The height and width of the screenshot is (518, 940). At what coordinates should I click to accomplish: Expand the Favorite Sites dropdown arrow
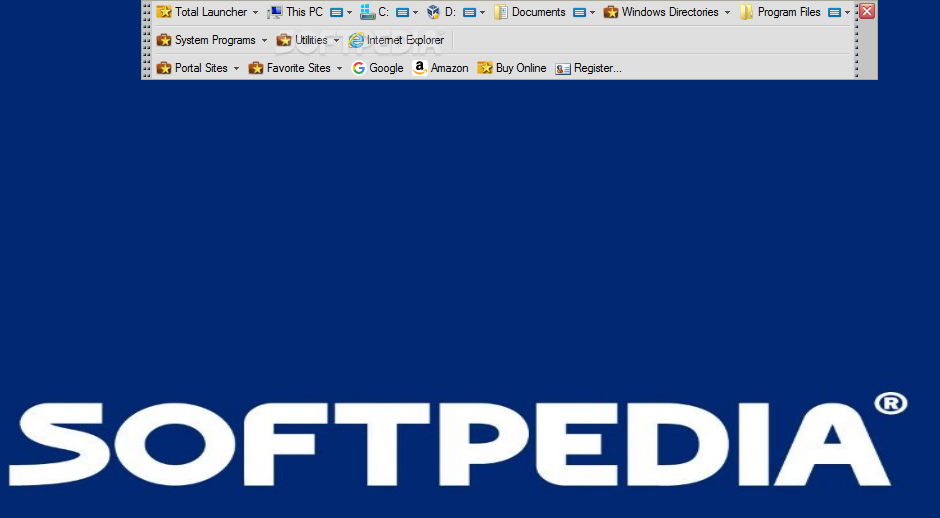coord(339,69)
